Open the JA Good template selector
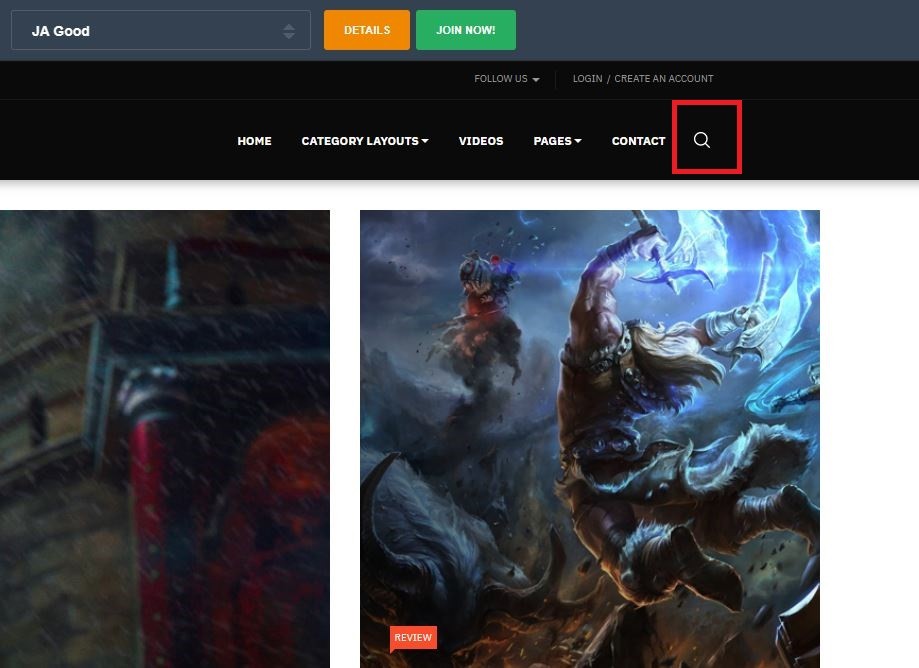This screenshot has width=919, height=668. (161, 30)
